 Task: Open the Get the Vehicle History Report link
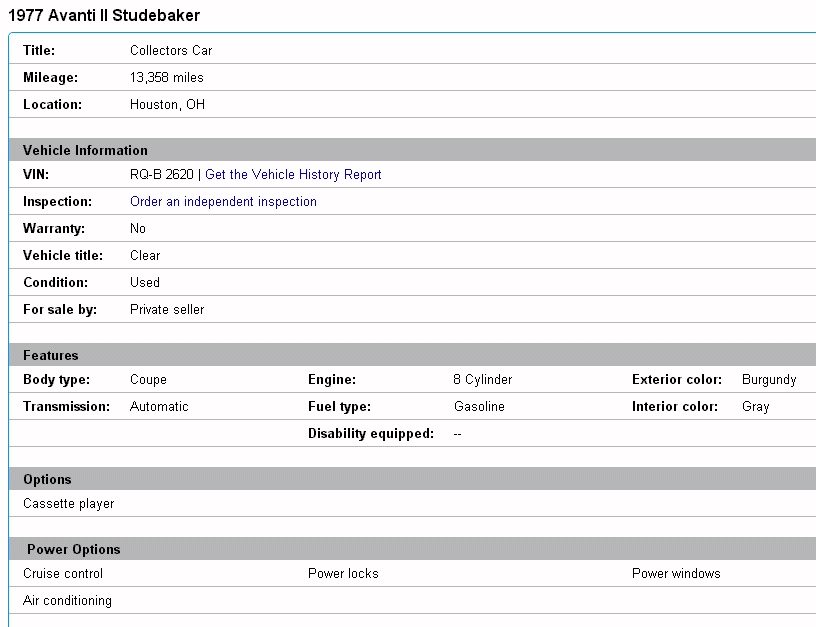coord(293,175)
